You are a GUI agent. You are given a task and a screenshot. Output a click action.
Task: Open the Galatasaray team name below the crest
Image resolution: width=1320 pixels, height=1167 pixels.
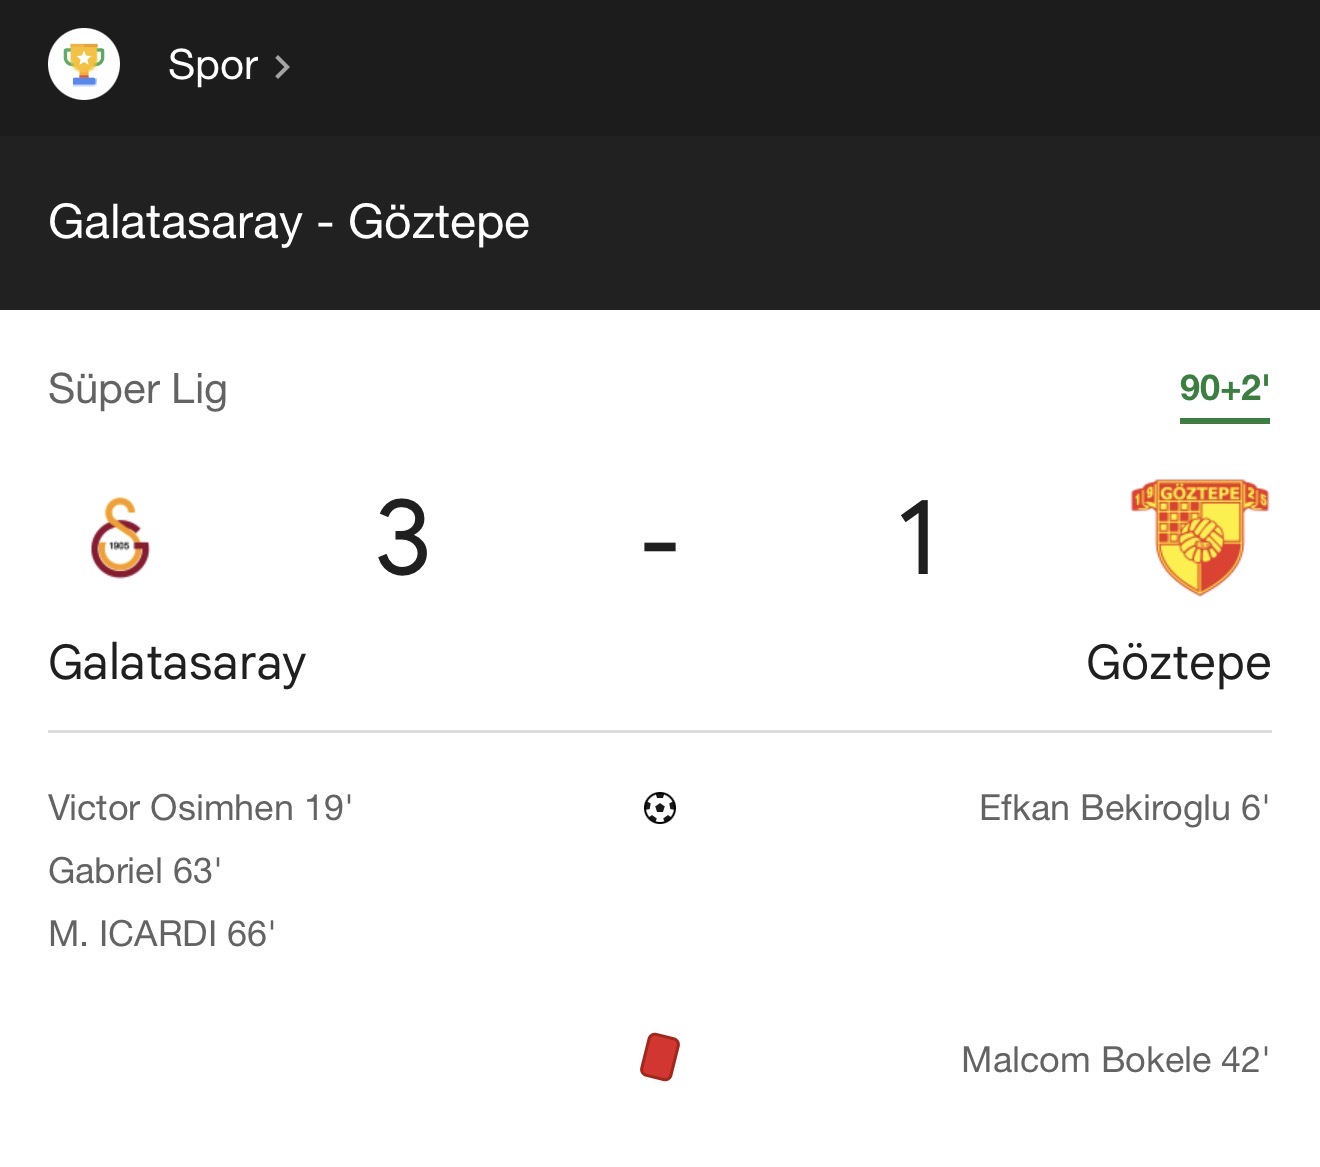(177, 663)
